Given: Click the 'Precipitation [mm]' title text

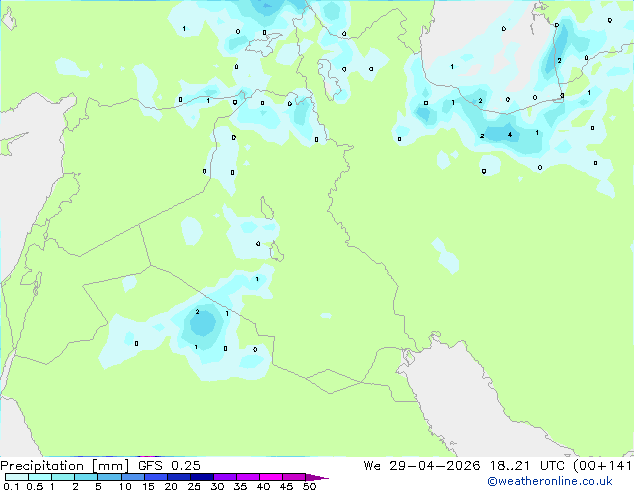Looking at the screenshot, I should point(65,466).
